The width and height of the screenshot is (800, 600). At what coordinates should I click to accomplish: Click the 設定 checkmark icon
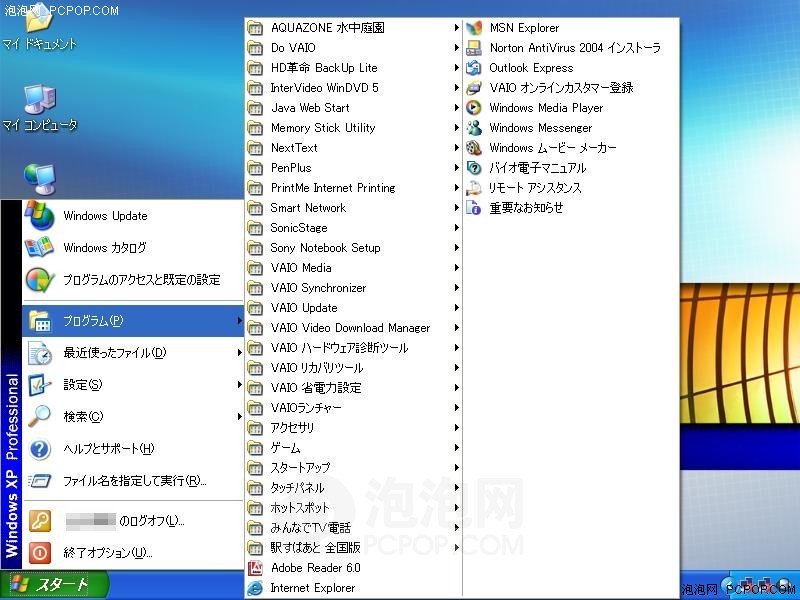click(40, 385)
